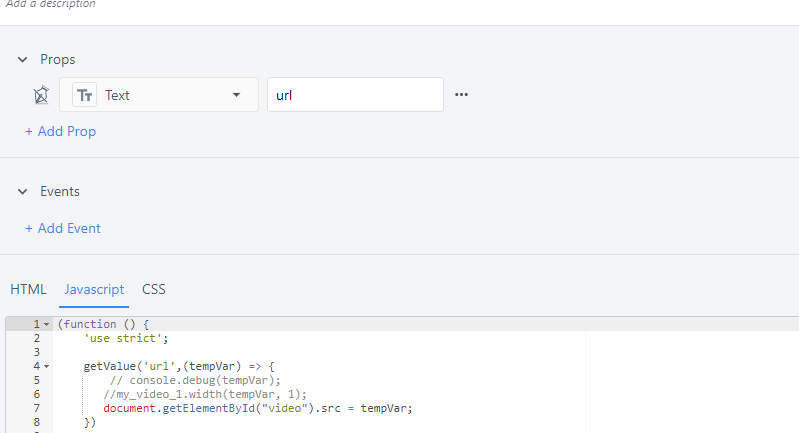The height and width of the screenshot is (433, 799).
Task: Fold the getValue block at line 4
Action: click(x=46, y=367)
